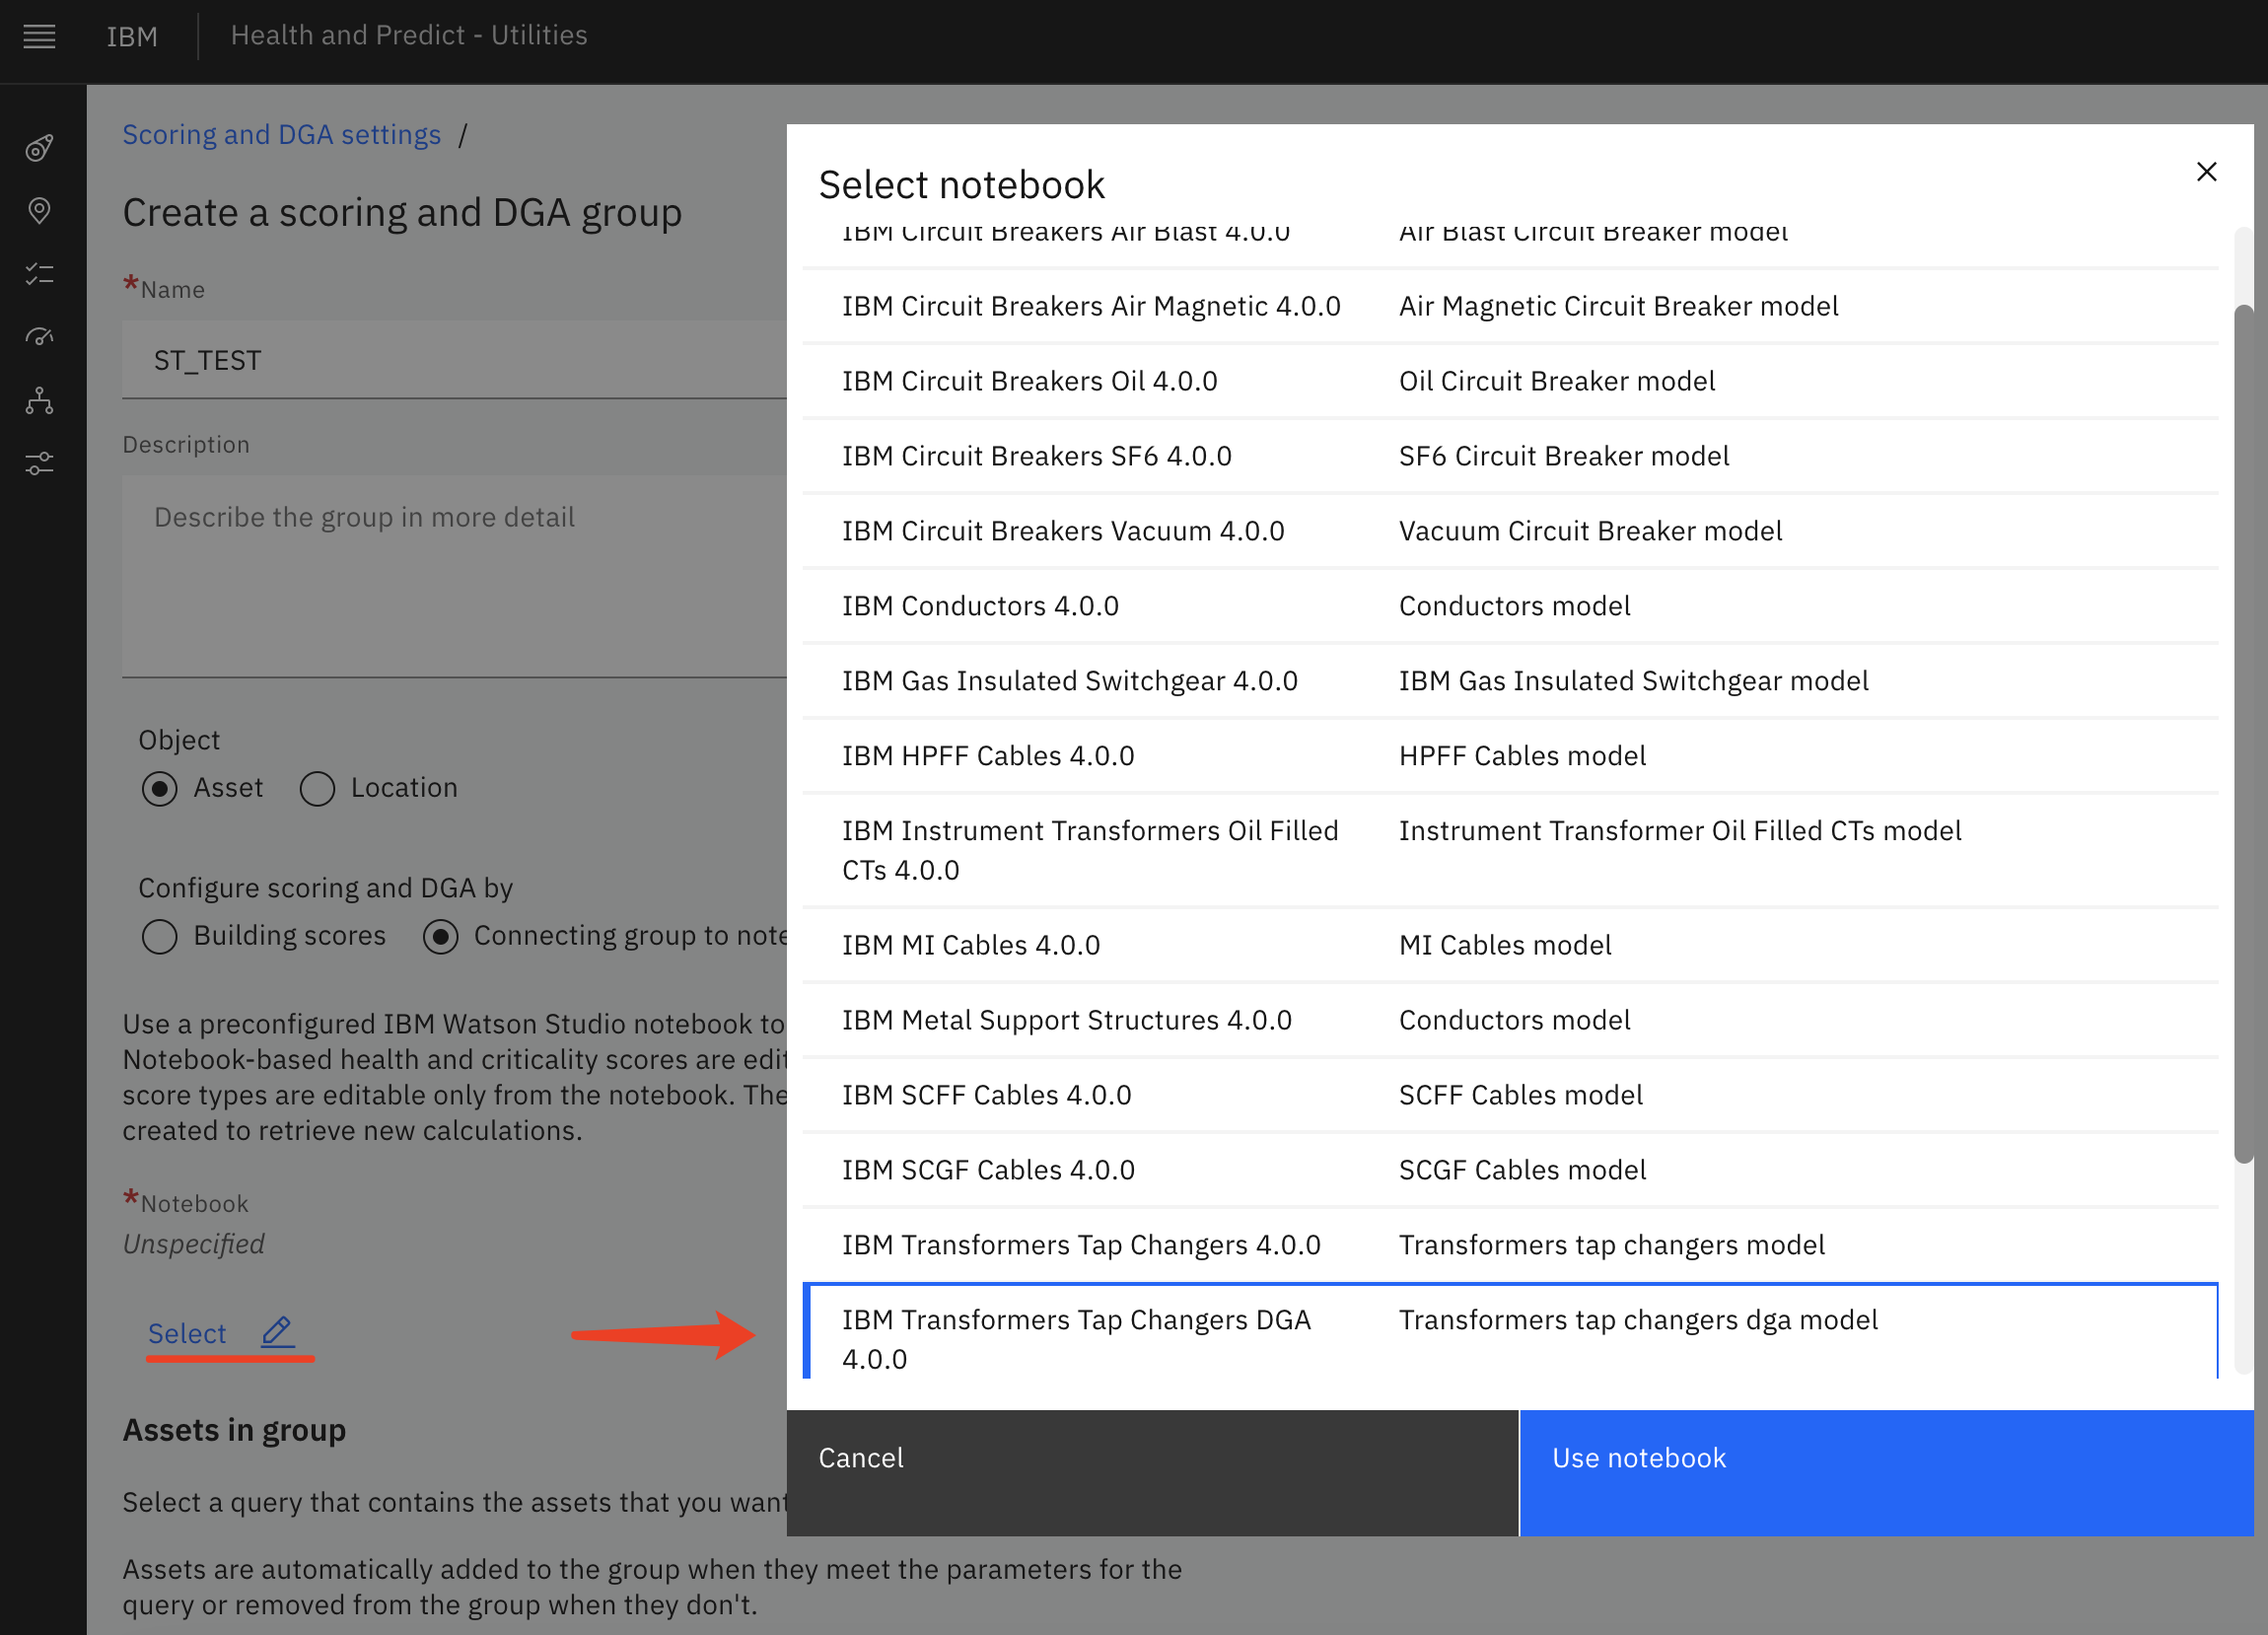Choose Connecting group to notebook radio option
The image size is (2268, 1635).
tap(440, 936)
